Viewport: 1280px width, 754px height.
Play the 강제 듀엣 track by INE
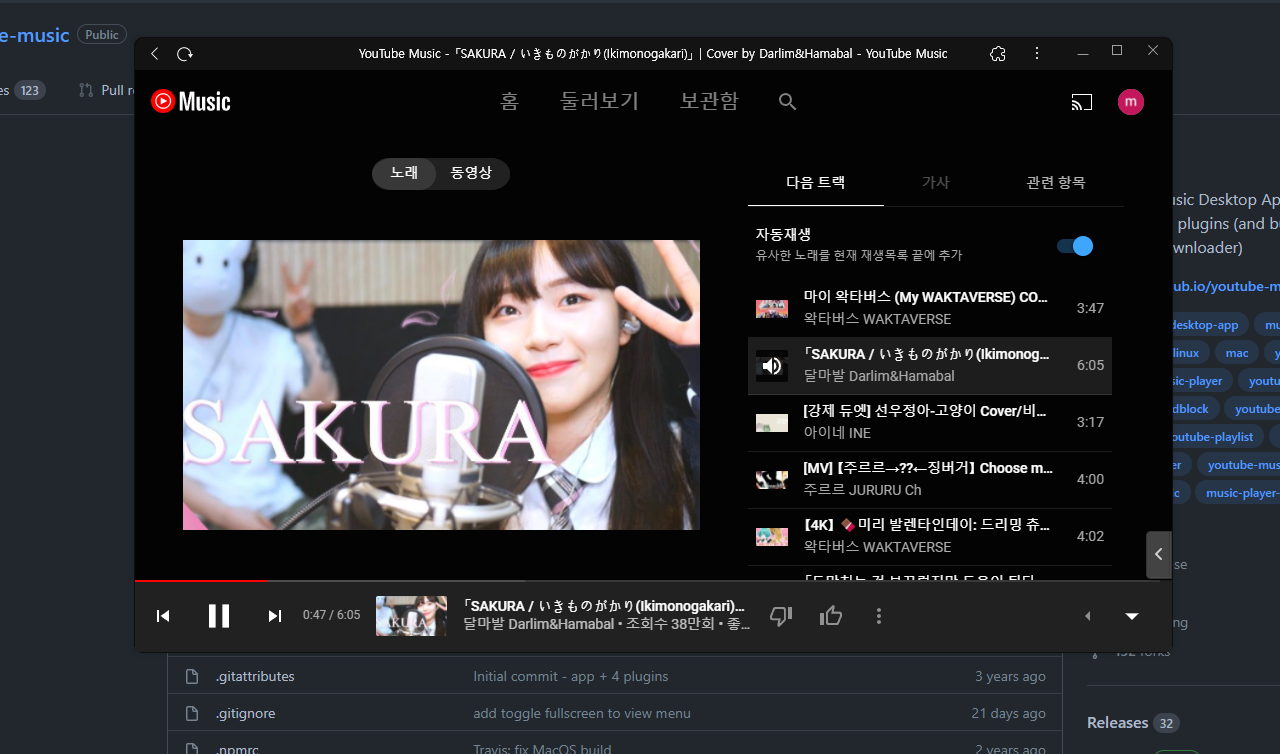click(930, 422)
